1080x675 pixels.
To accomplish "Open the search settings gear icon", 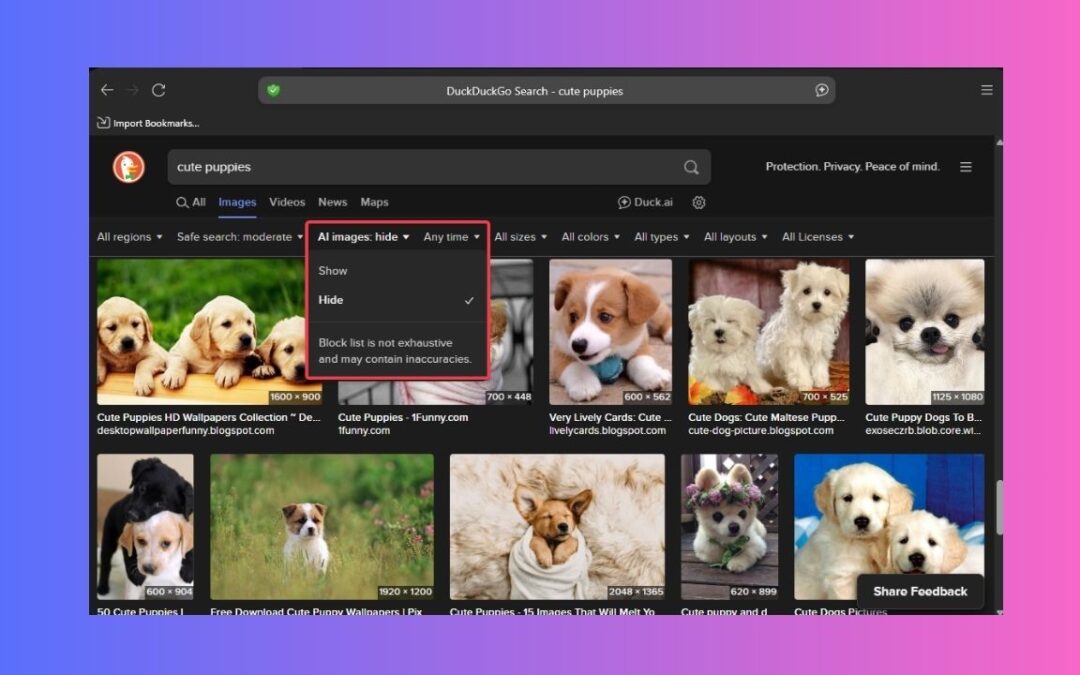I will click(698, 202).
